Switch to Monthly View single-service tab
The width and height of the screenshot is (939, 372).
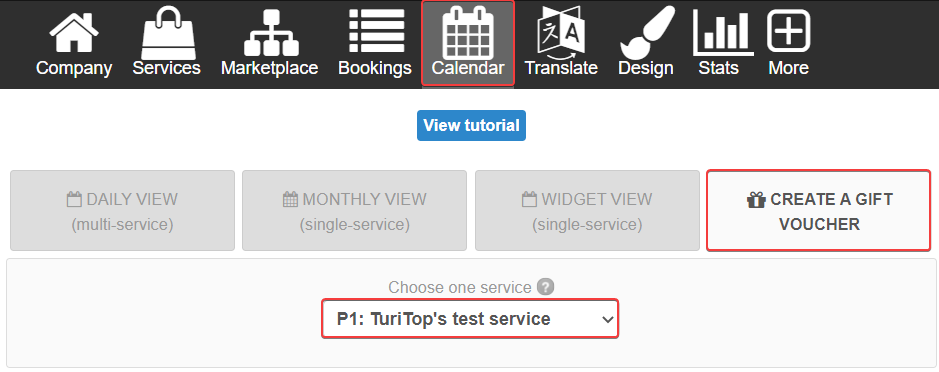(x=355, y=210)
